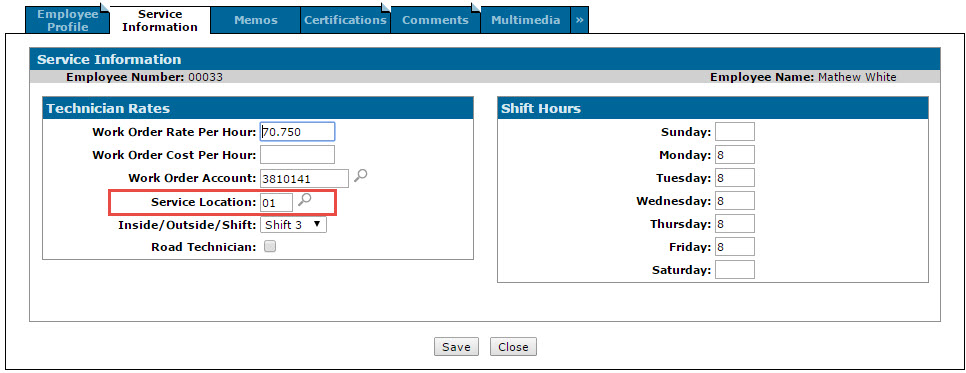Viewport: 966px width, 373px height.
Task: Click the Sunday shift hours field
Action: point(734,131)
